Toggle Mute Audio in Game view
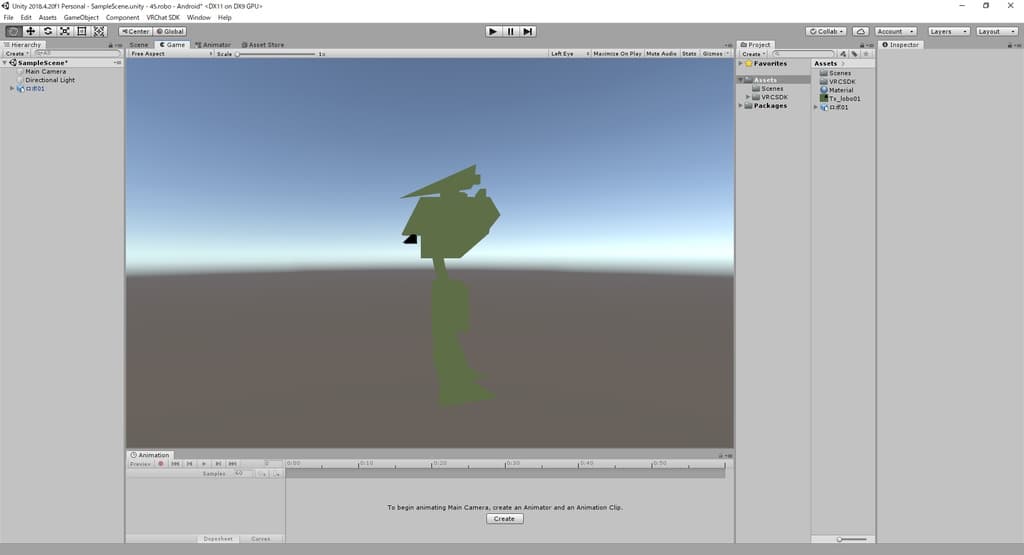1024x555 pixels. (x=661, y=54)
